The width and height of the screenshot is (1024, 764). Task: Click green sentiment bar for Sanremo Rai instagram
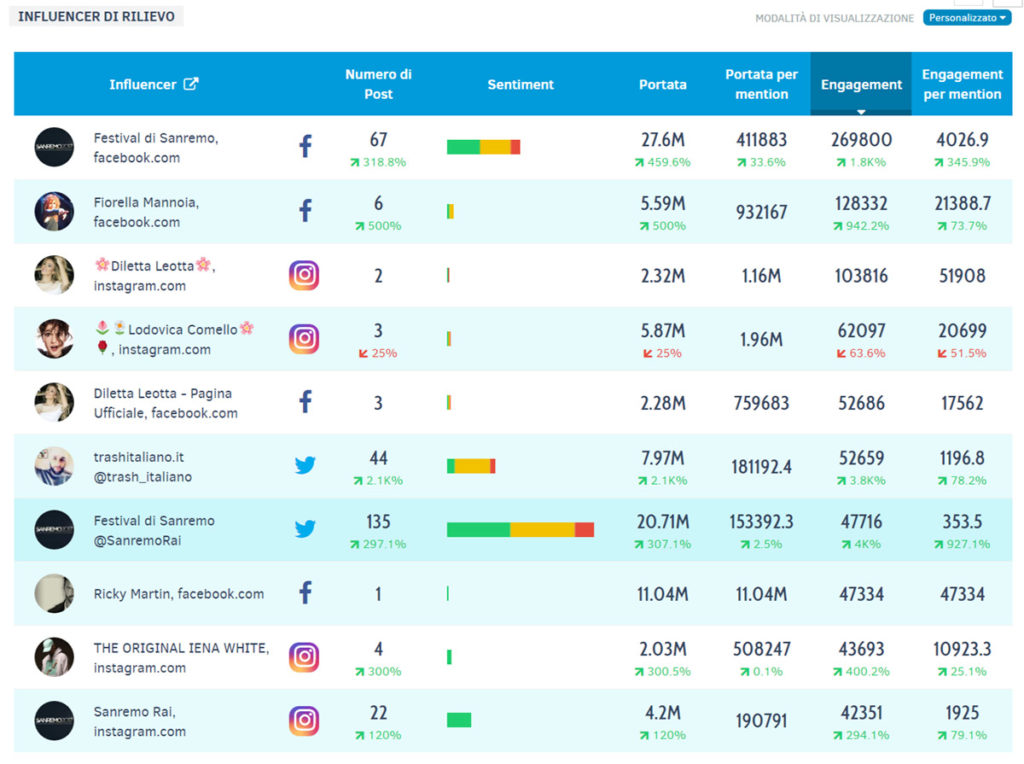[x=458, y=720]
